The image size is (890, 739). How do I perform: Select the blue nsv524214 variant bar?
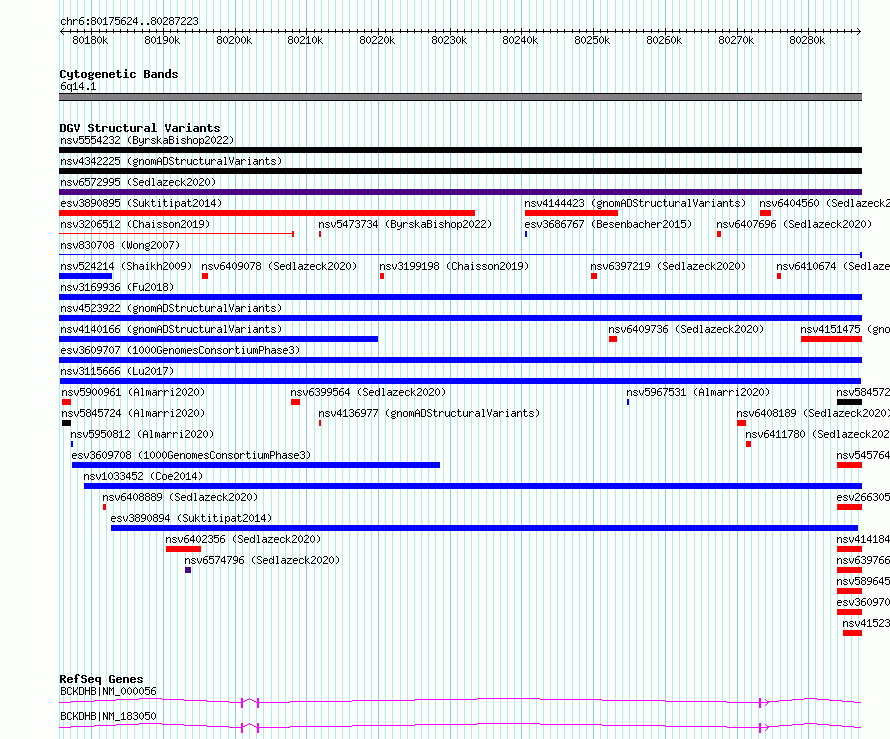click(85, 276)
